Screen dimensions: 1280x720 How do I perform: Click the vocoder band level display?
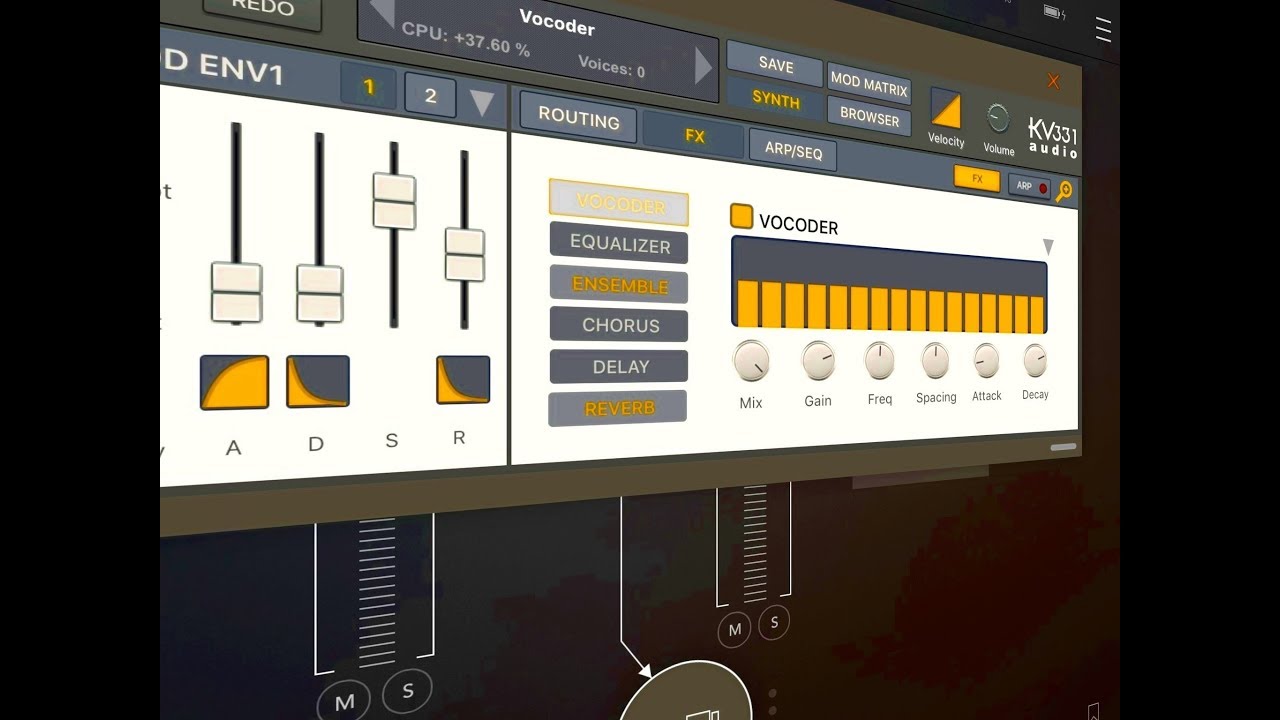click(889, 283)
